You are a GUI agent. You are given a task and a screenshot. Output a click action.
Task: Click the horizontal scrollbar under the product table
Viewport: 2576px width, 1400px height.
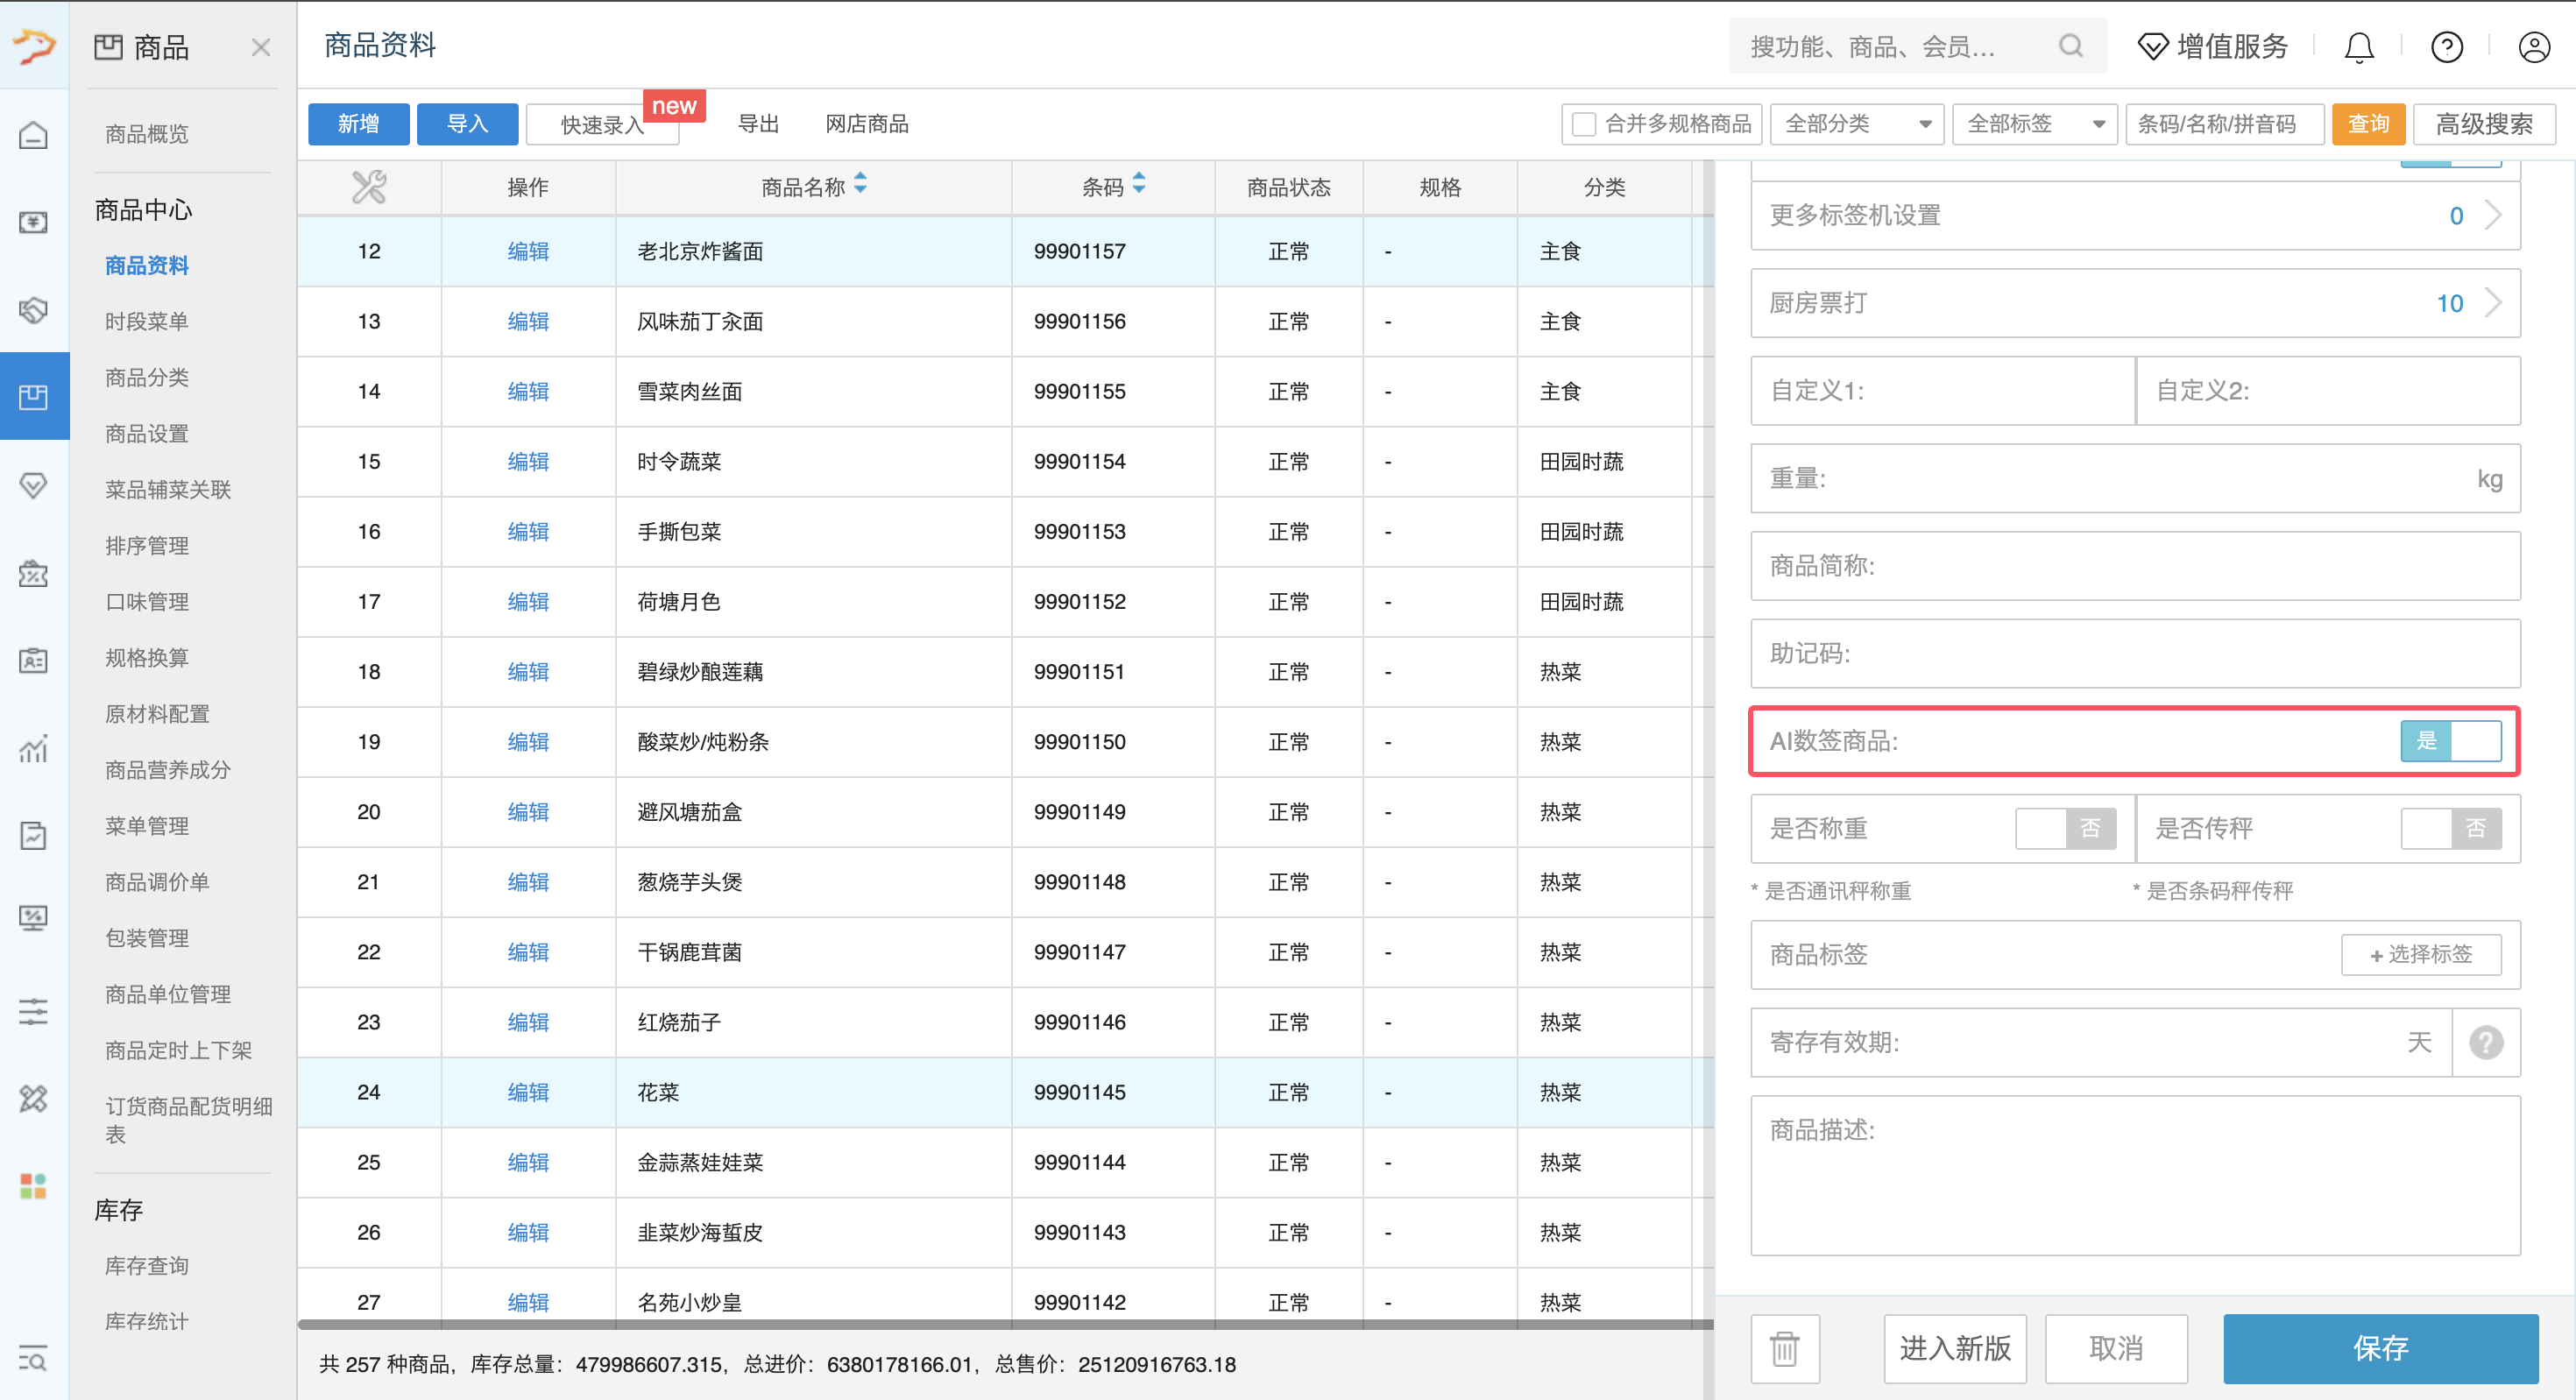(x=1005, y=1325)
